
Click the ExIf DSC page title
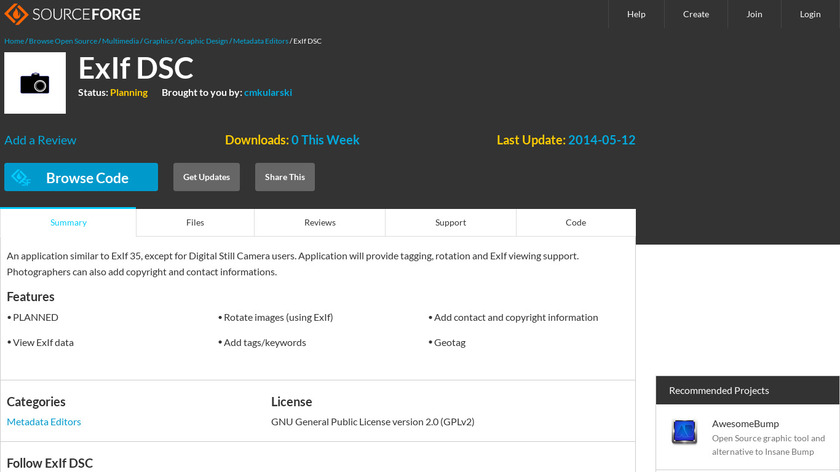[136, 69]
